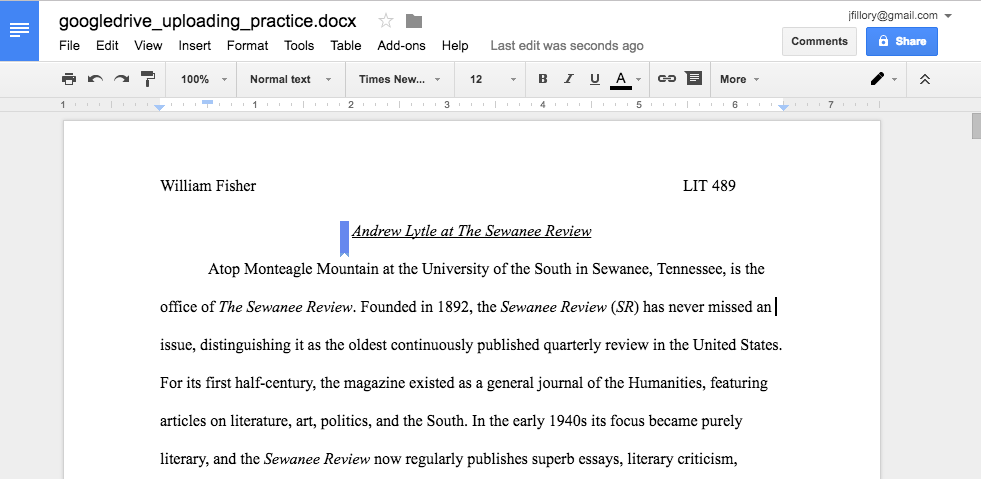Open the text color picker
981x479 pixels.
coord(621,79)
